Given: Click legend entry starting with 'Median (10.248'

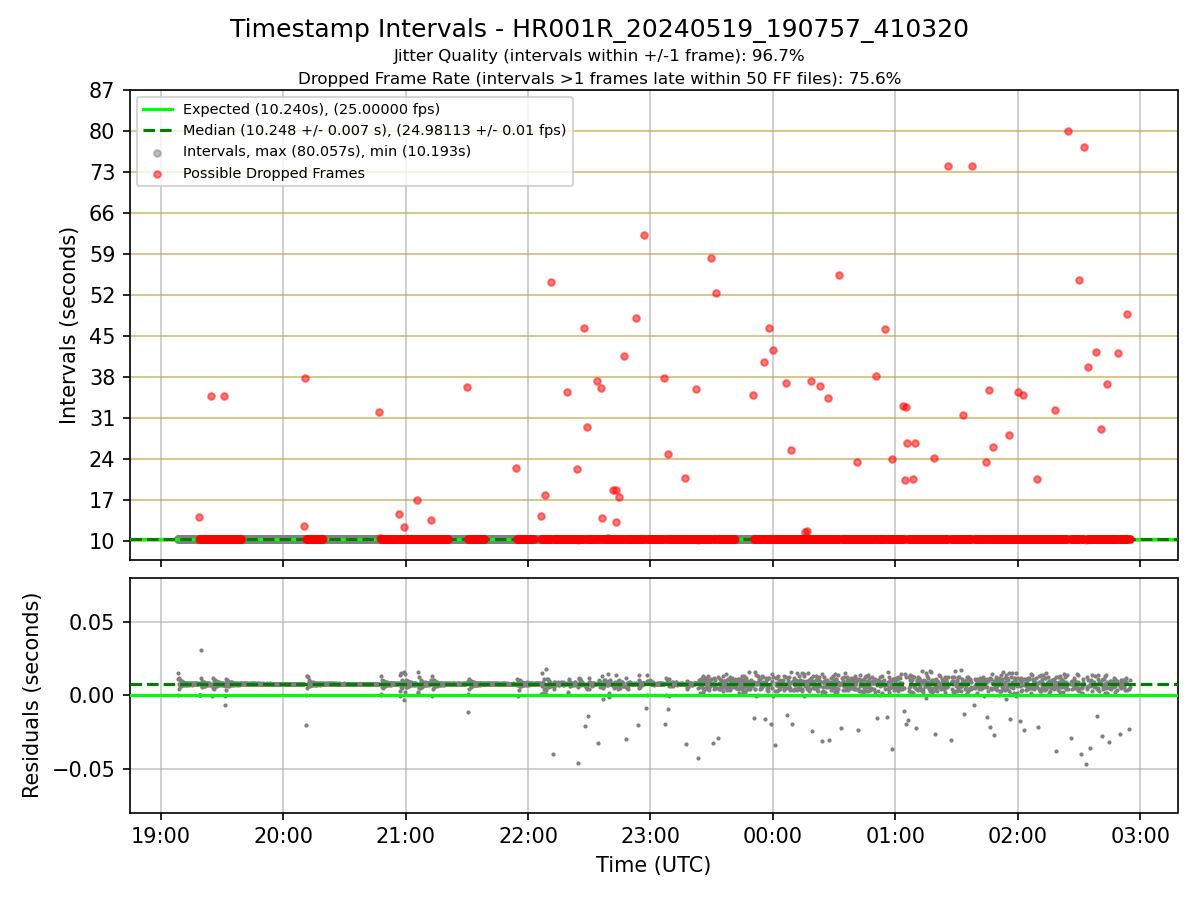Looking at the screenshot, I should pyautogui.click(x=374, y=130).
